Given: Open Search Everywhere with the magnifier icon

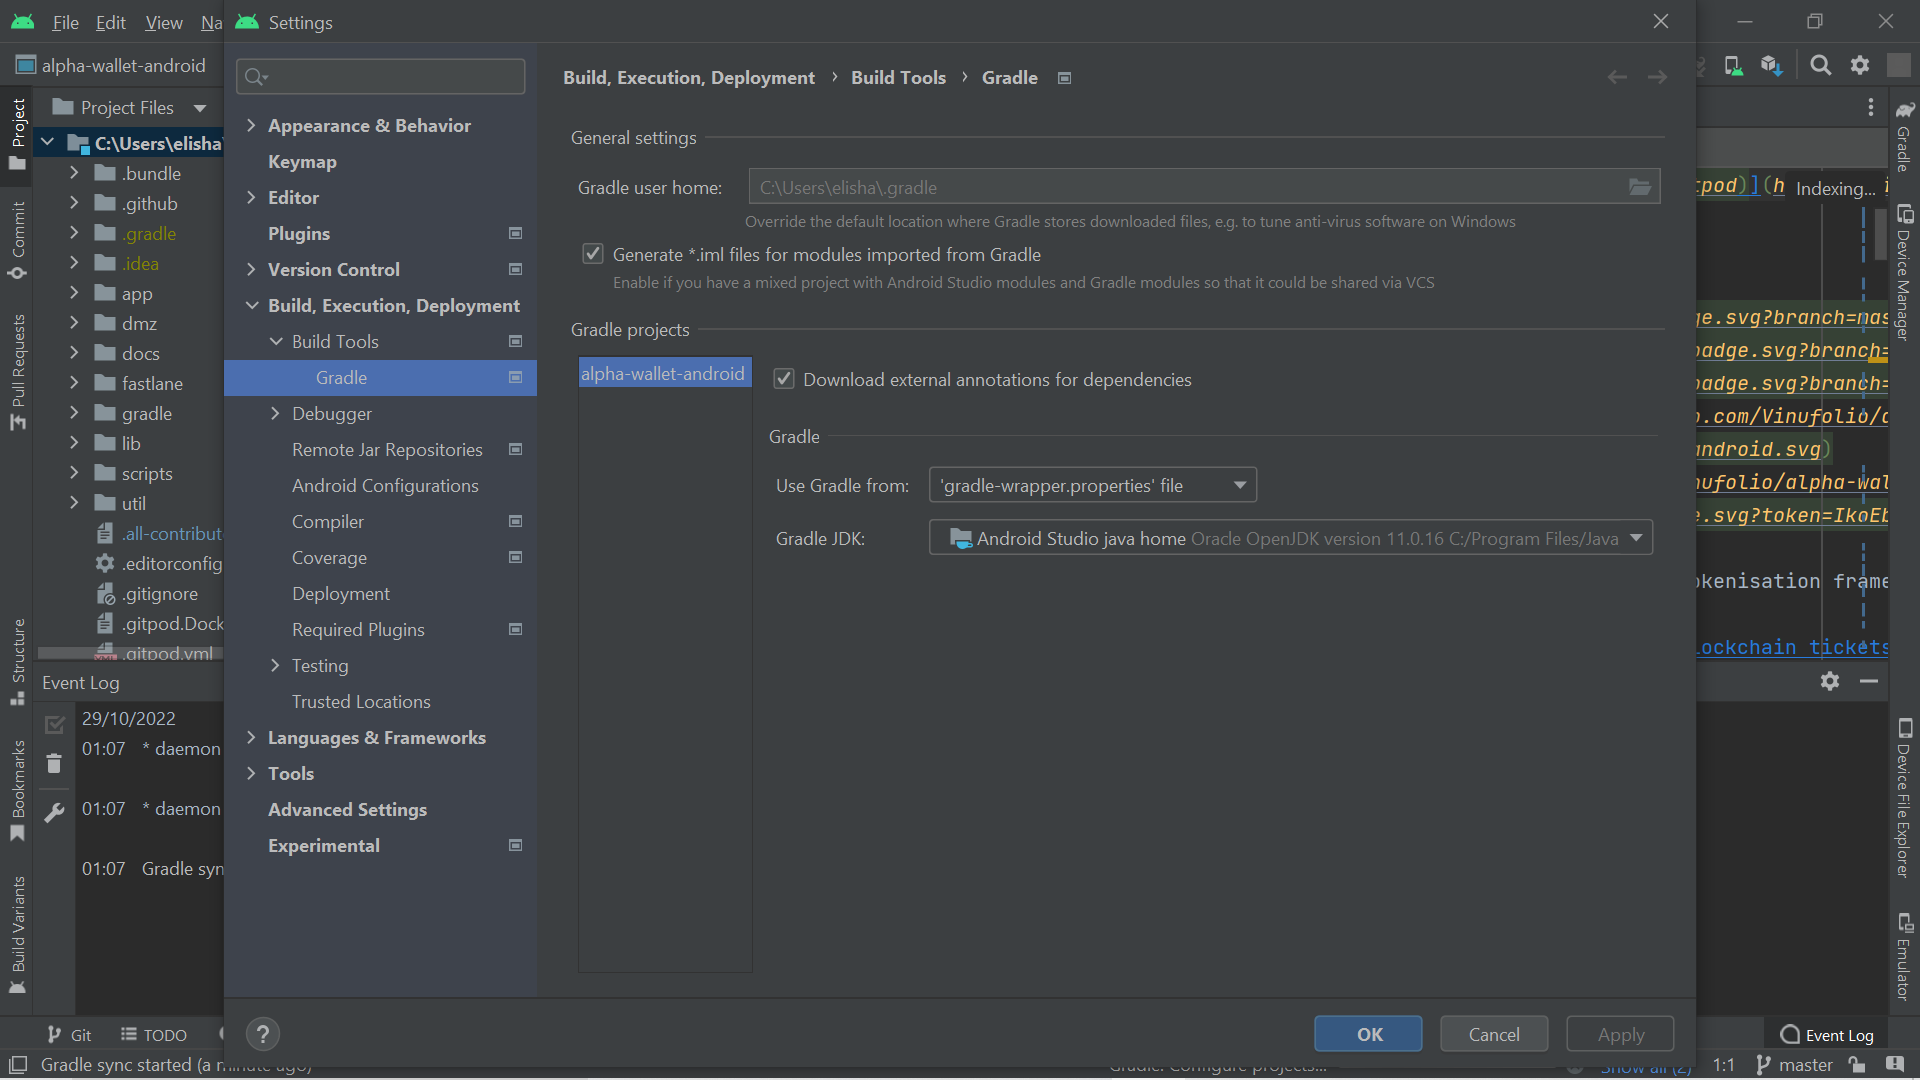Looking at the screenshot, I should coord(1820,65).
